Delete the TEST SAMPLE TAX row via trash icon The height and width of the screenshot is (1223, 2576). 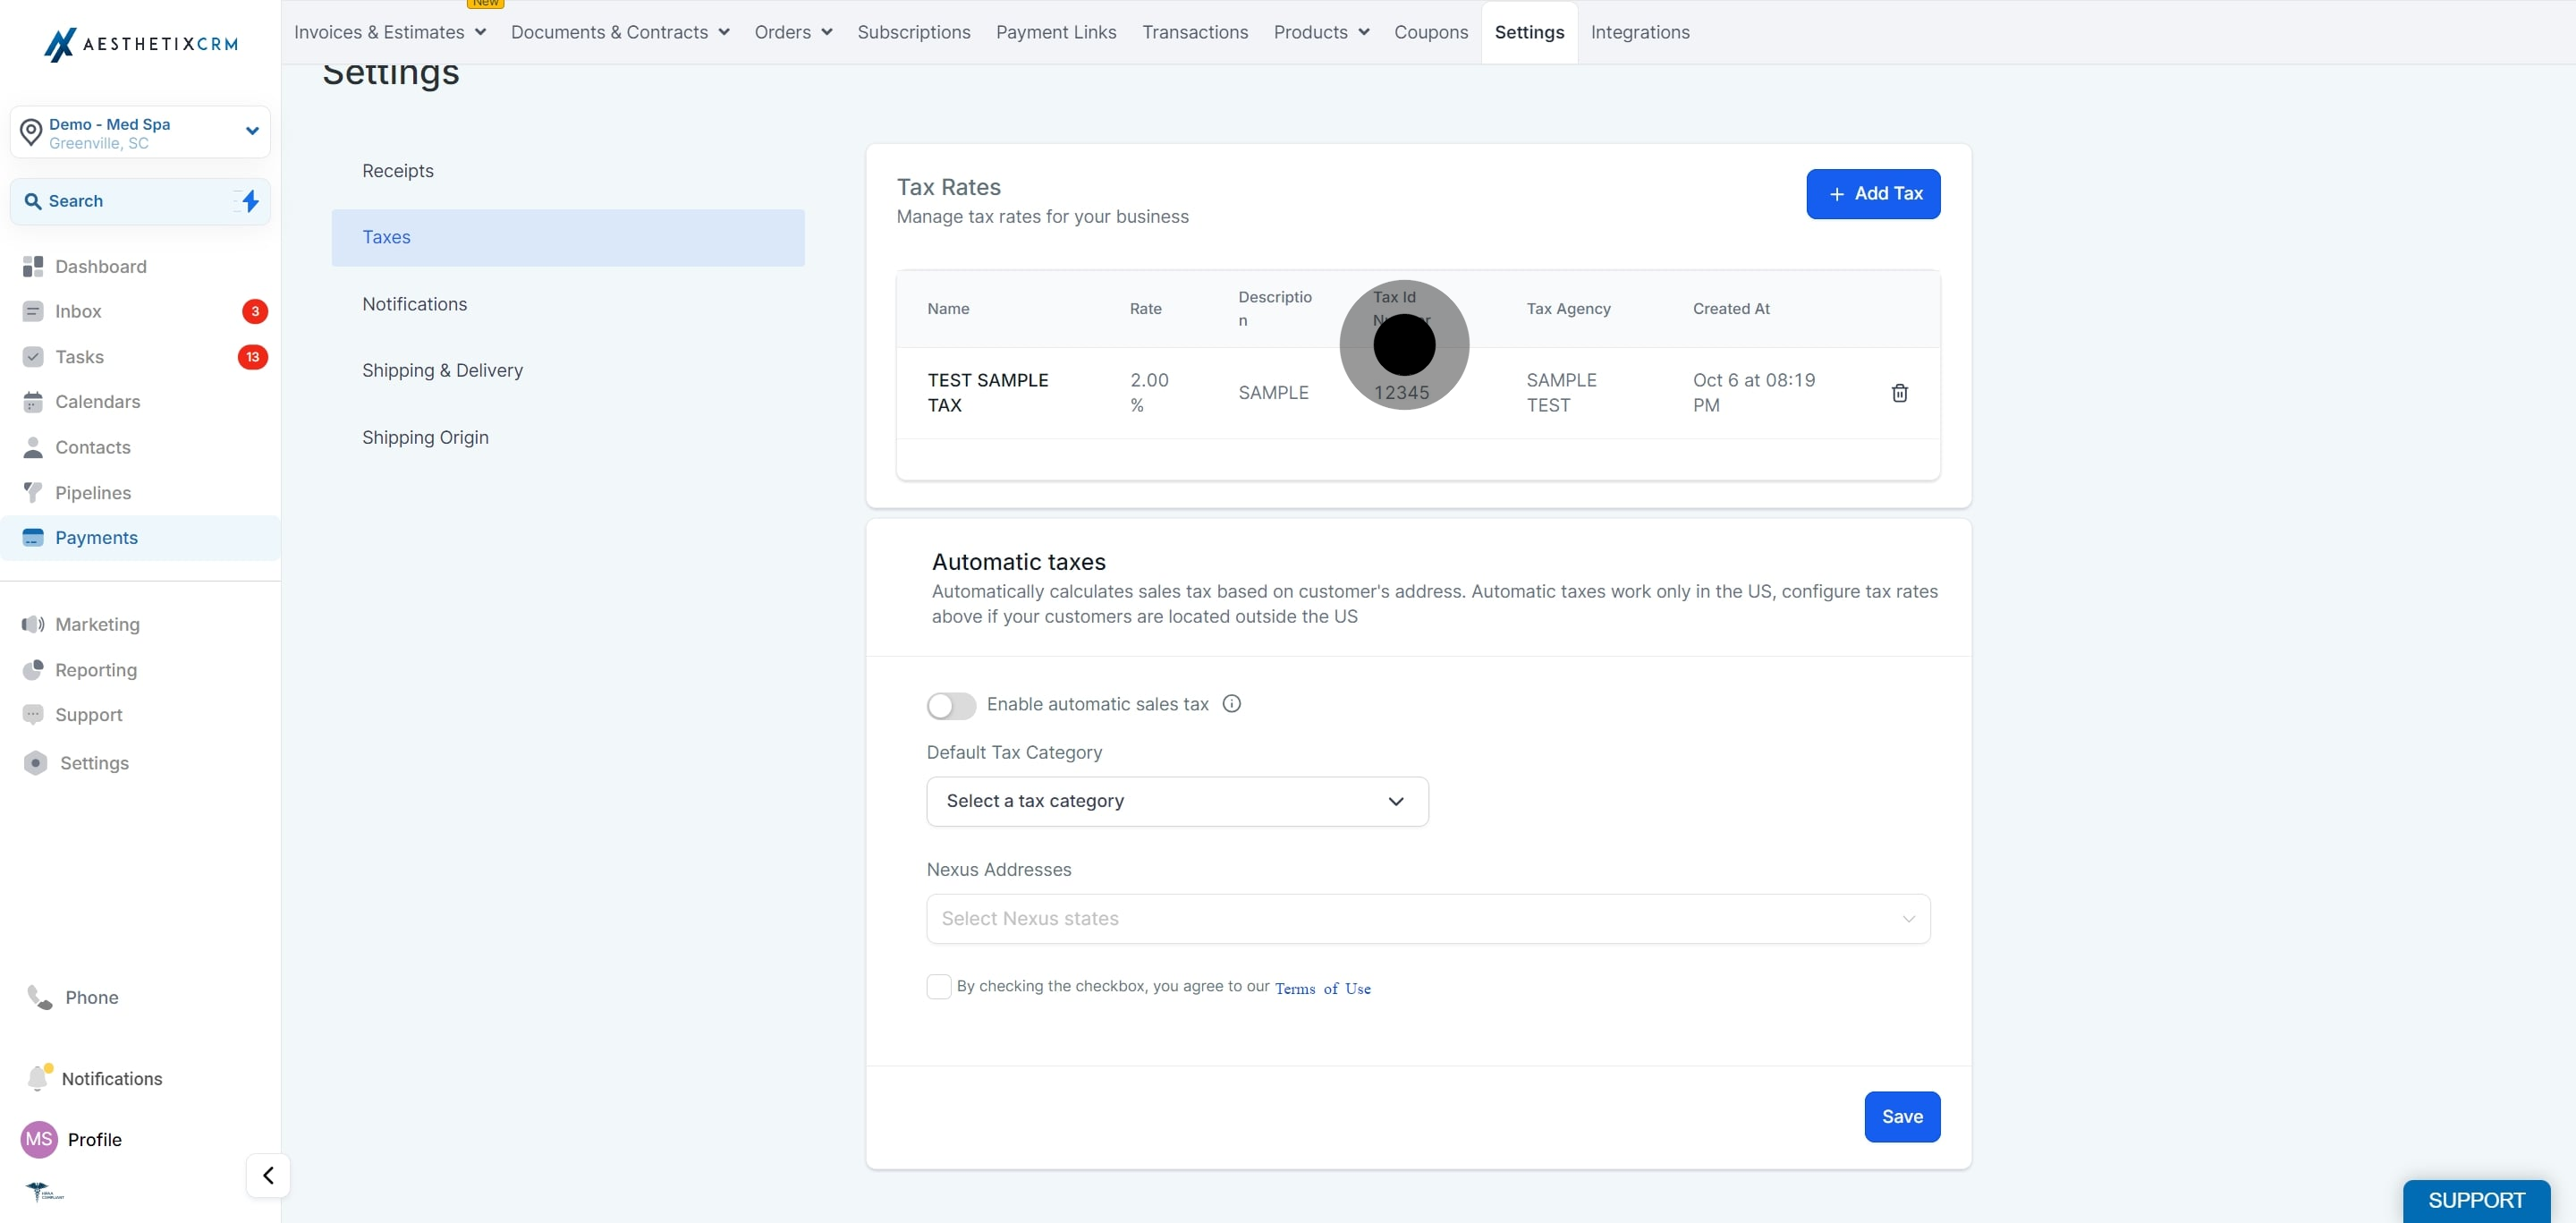[1899, 393]
